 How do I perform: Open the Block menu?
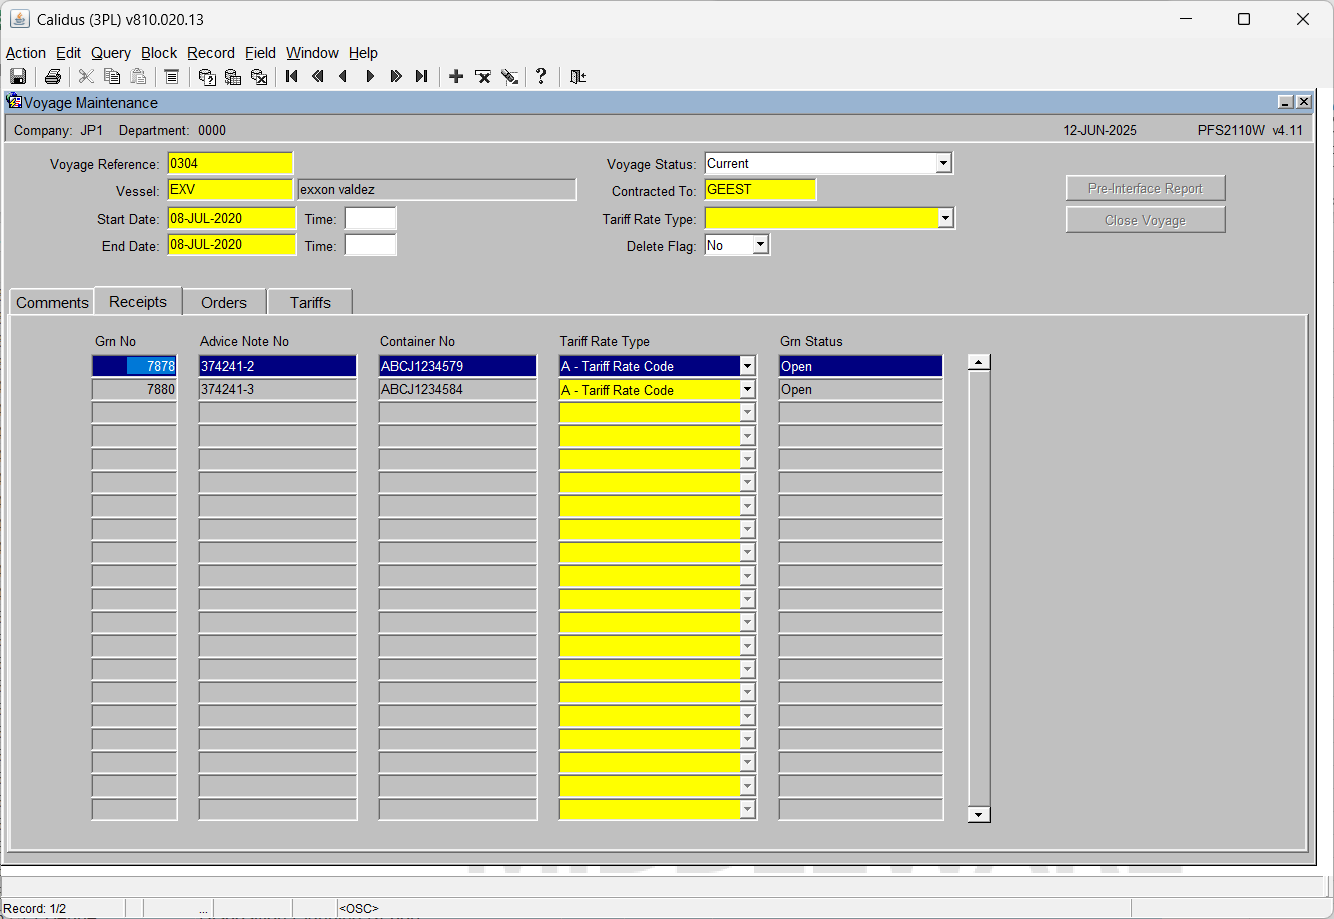(159, 53)
